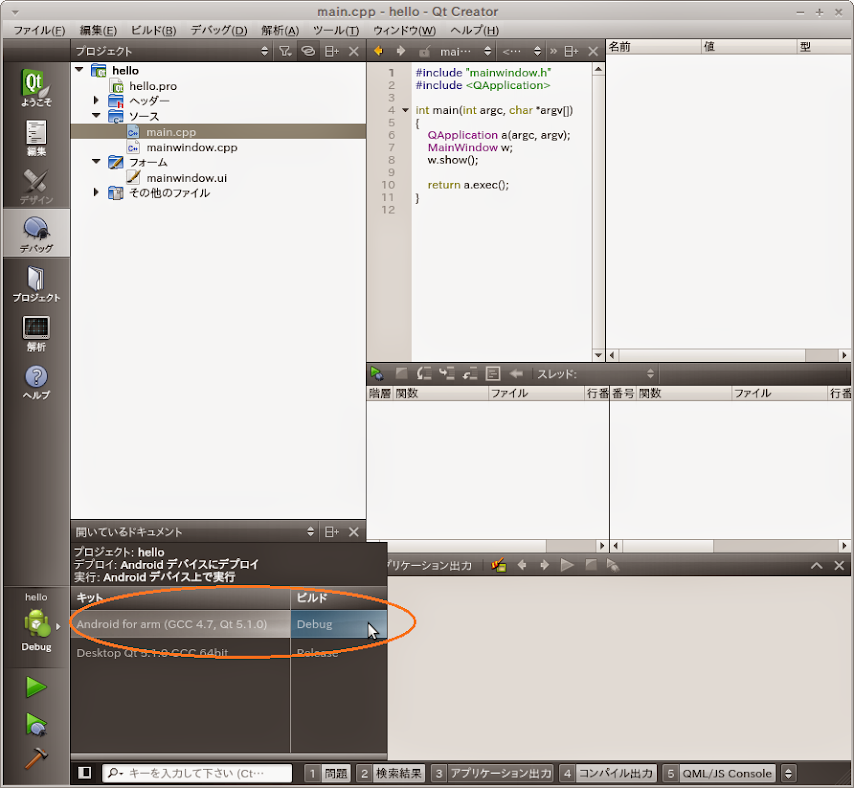Screen dimensions: 854x788
Task: Open the Qt Welcome mode
Action: (36, 88)
